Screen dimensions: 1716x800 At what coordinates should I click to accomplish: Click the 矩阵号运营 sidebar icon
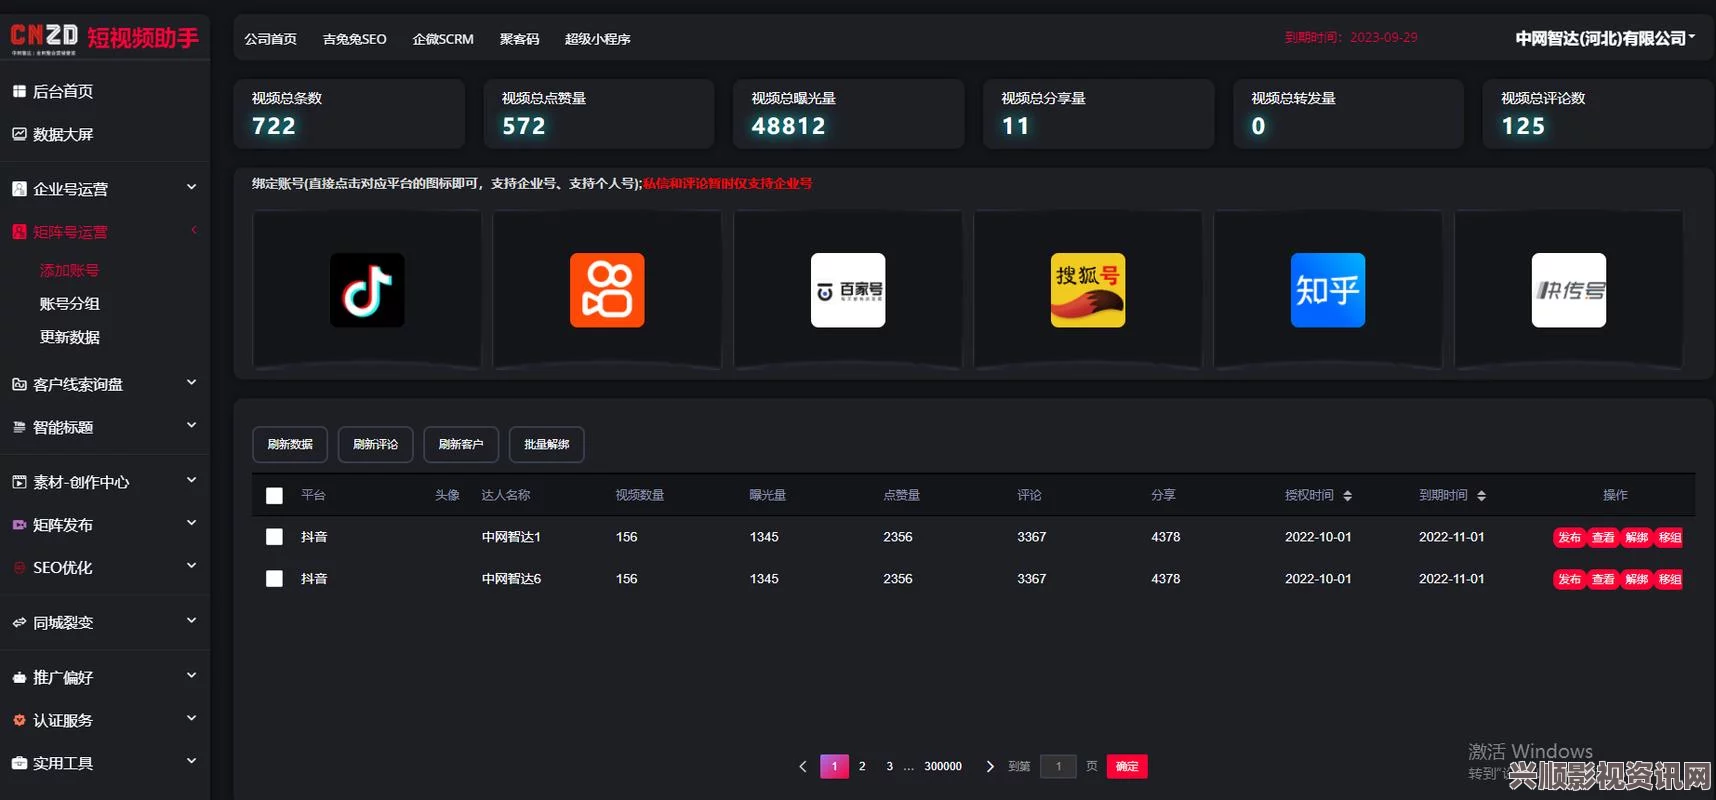pyautogui.click(x=19, y=232)
